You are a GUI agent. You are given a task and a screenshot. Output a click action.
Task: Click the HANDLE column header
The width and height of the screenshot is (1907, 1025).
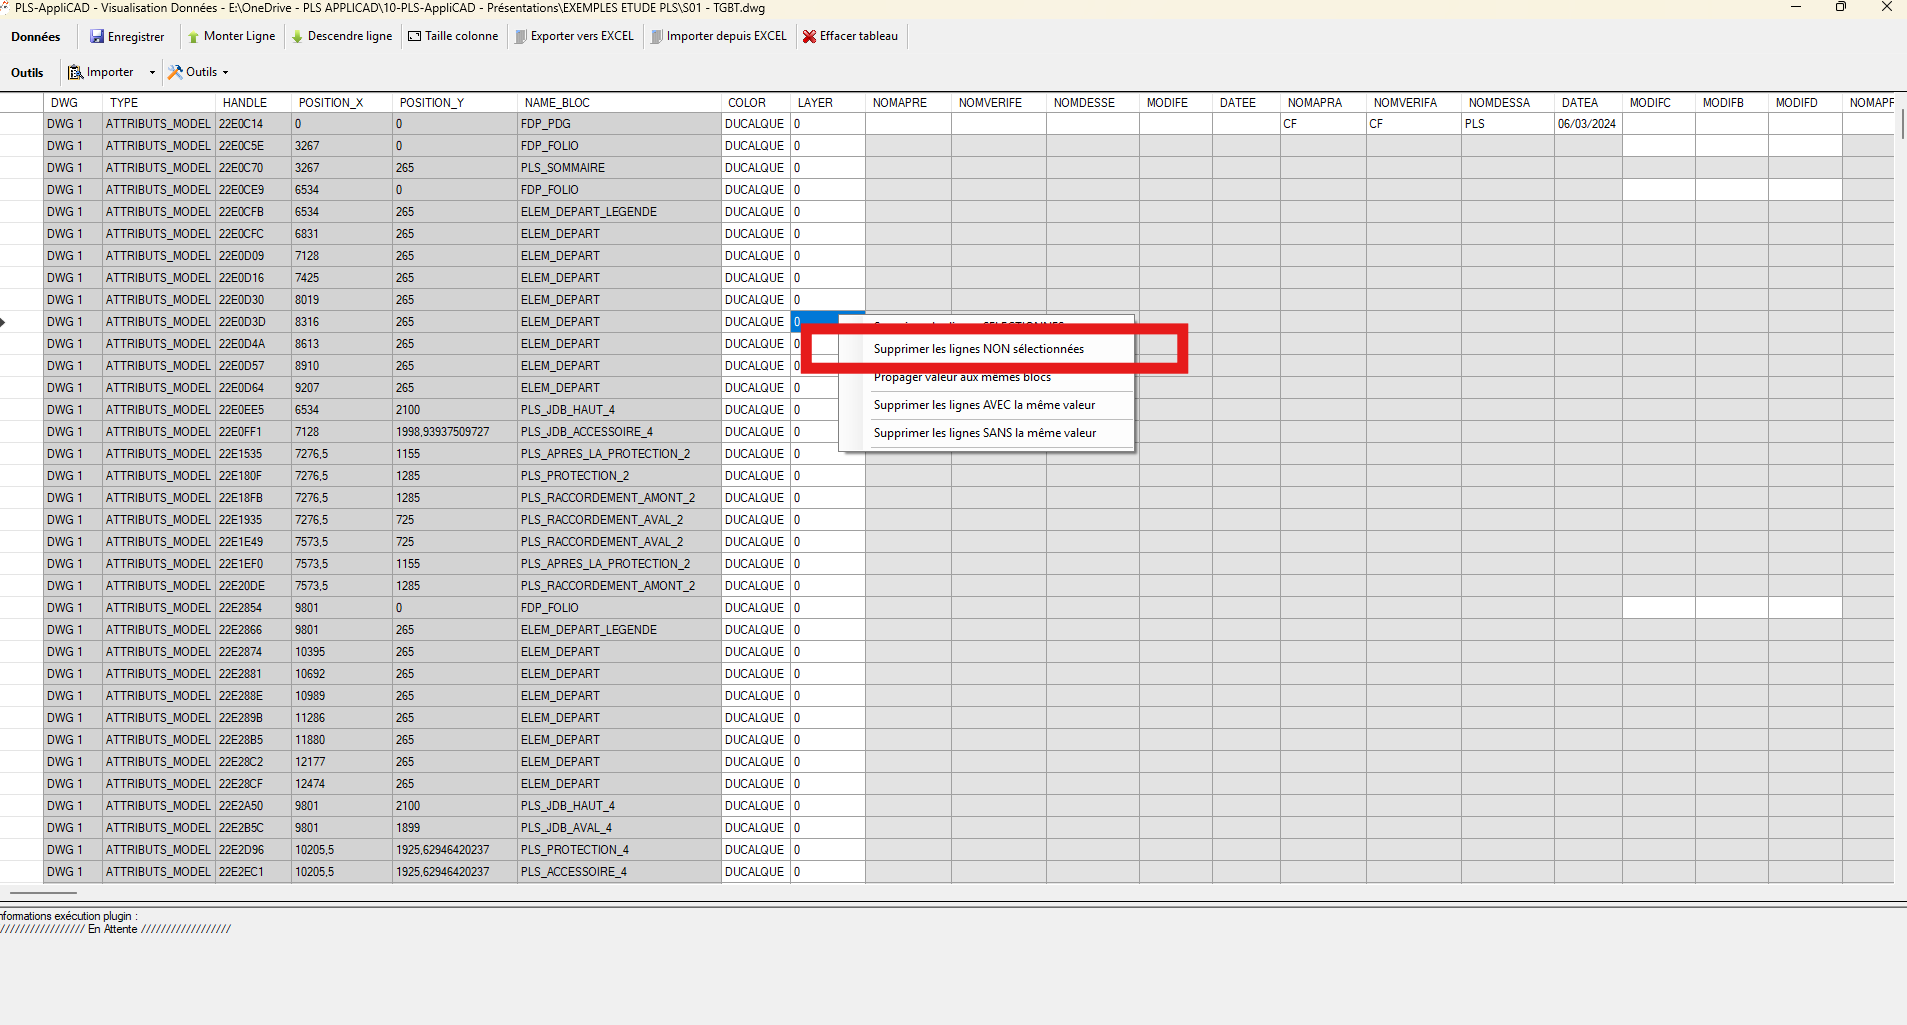click(x=245, y=103)
